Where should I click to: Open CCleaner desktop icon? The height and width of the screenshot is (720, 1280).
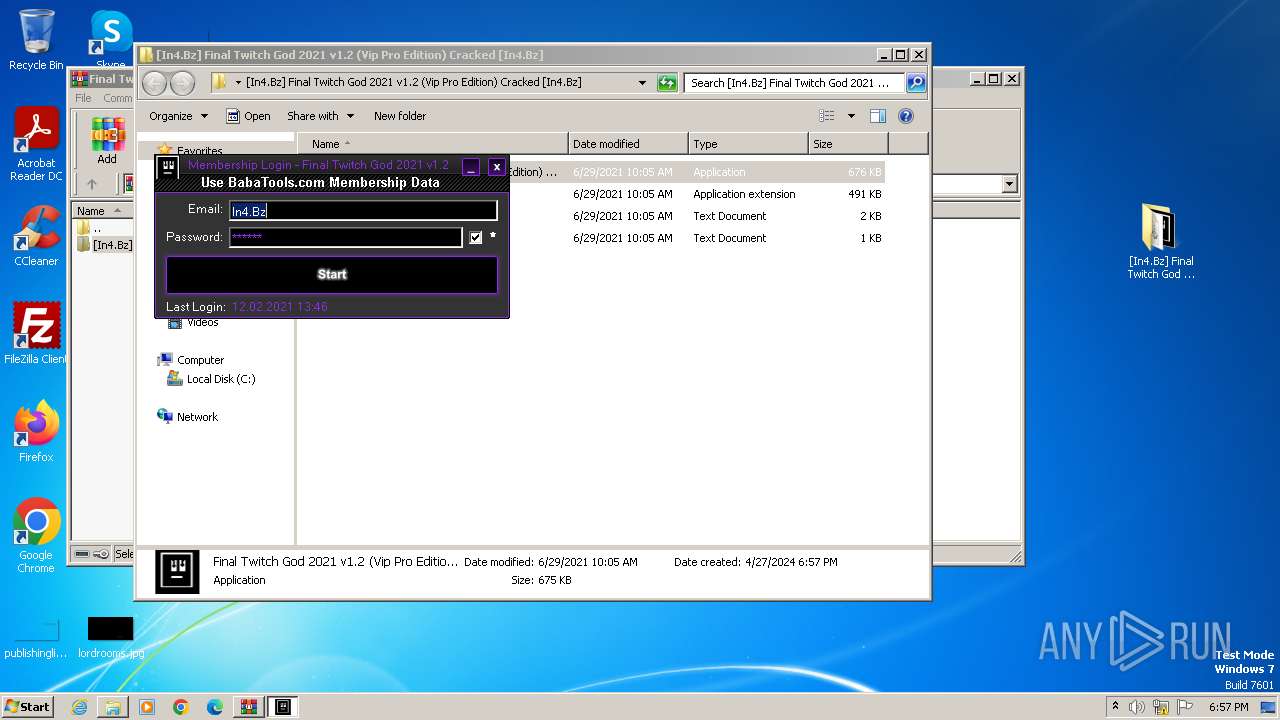36,236
